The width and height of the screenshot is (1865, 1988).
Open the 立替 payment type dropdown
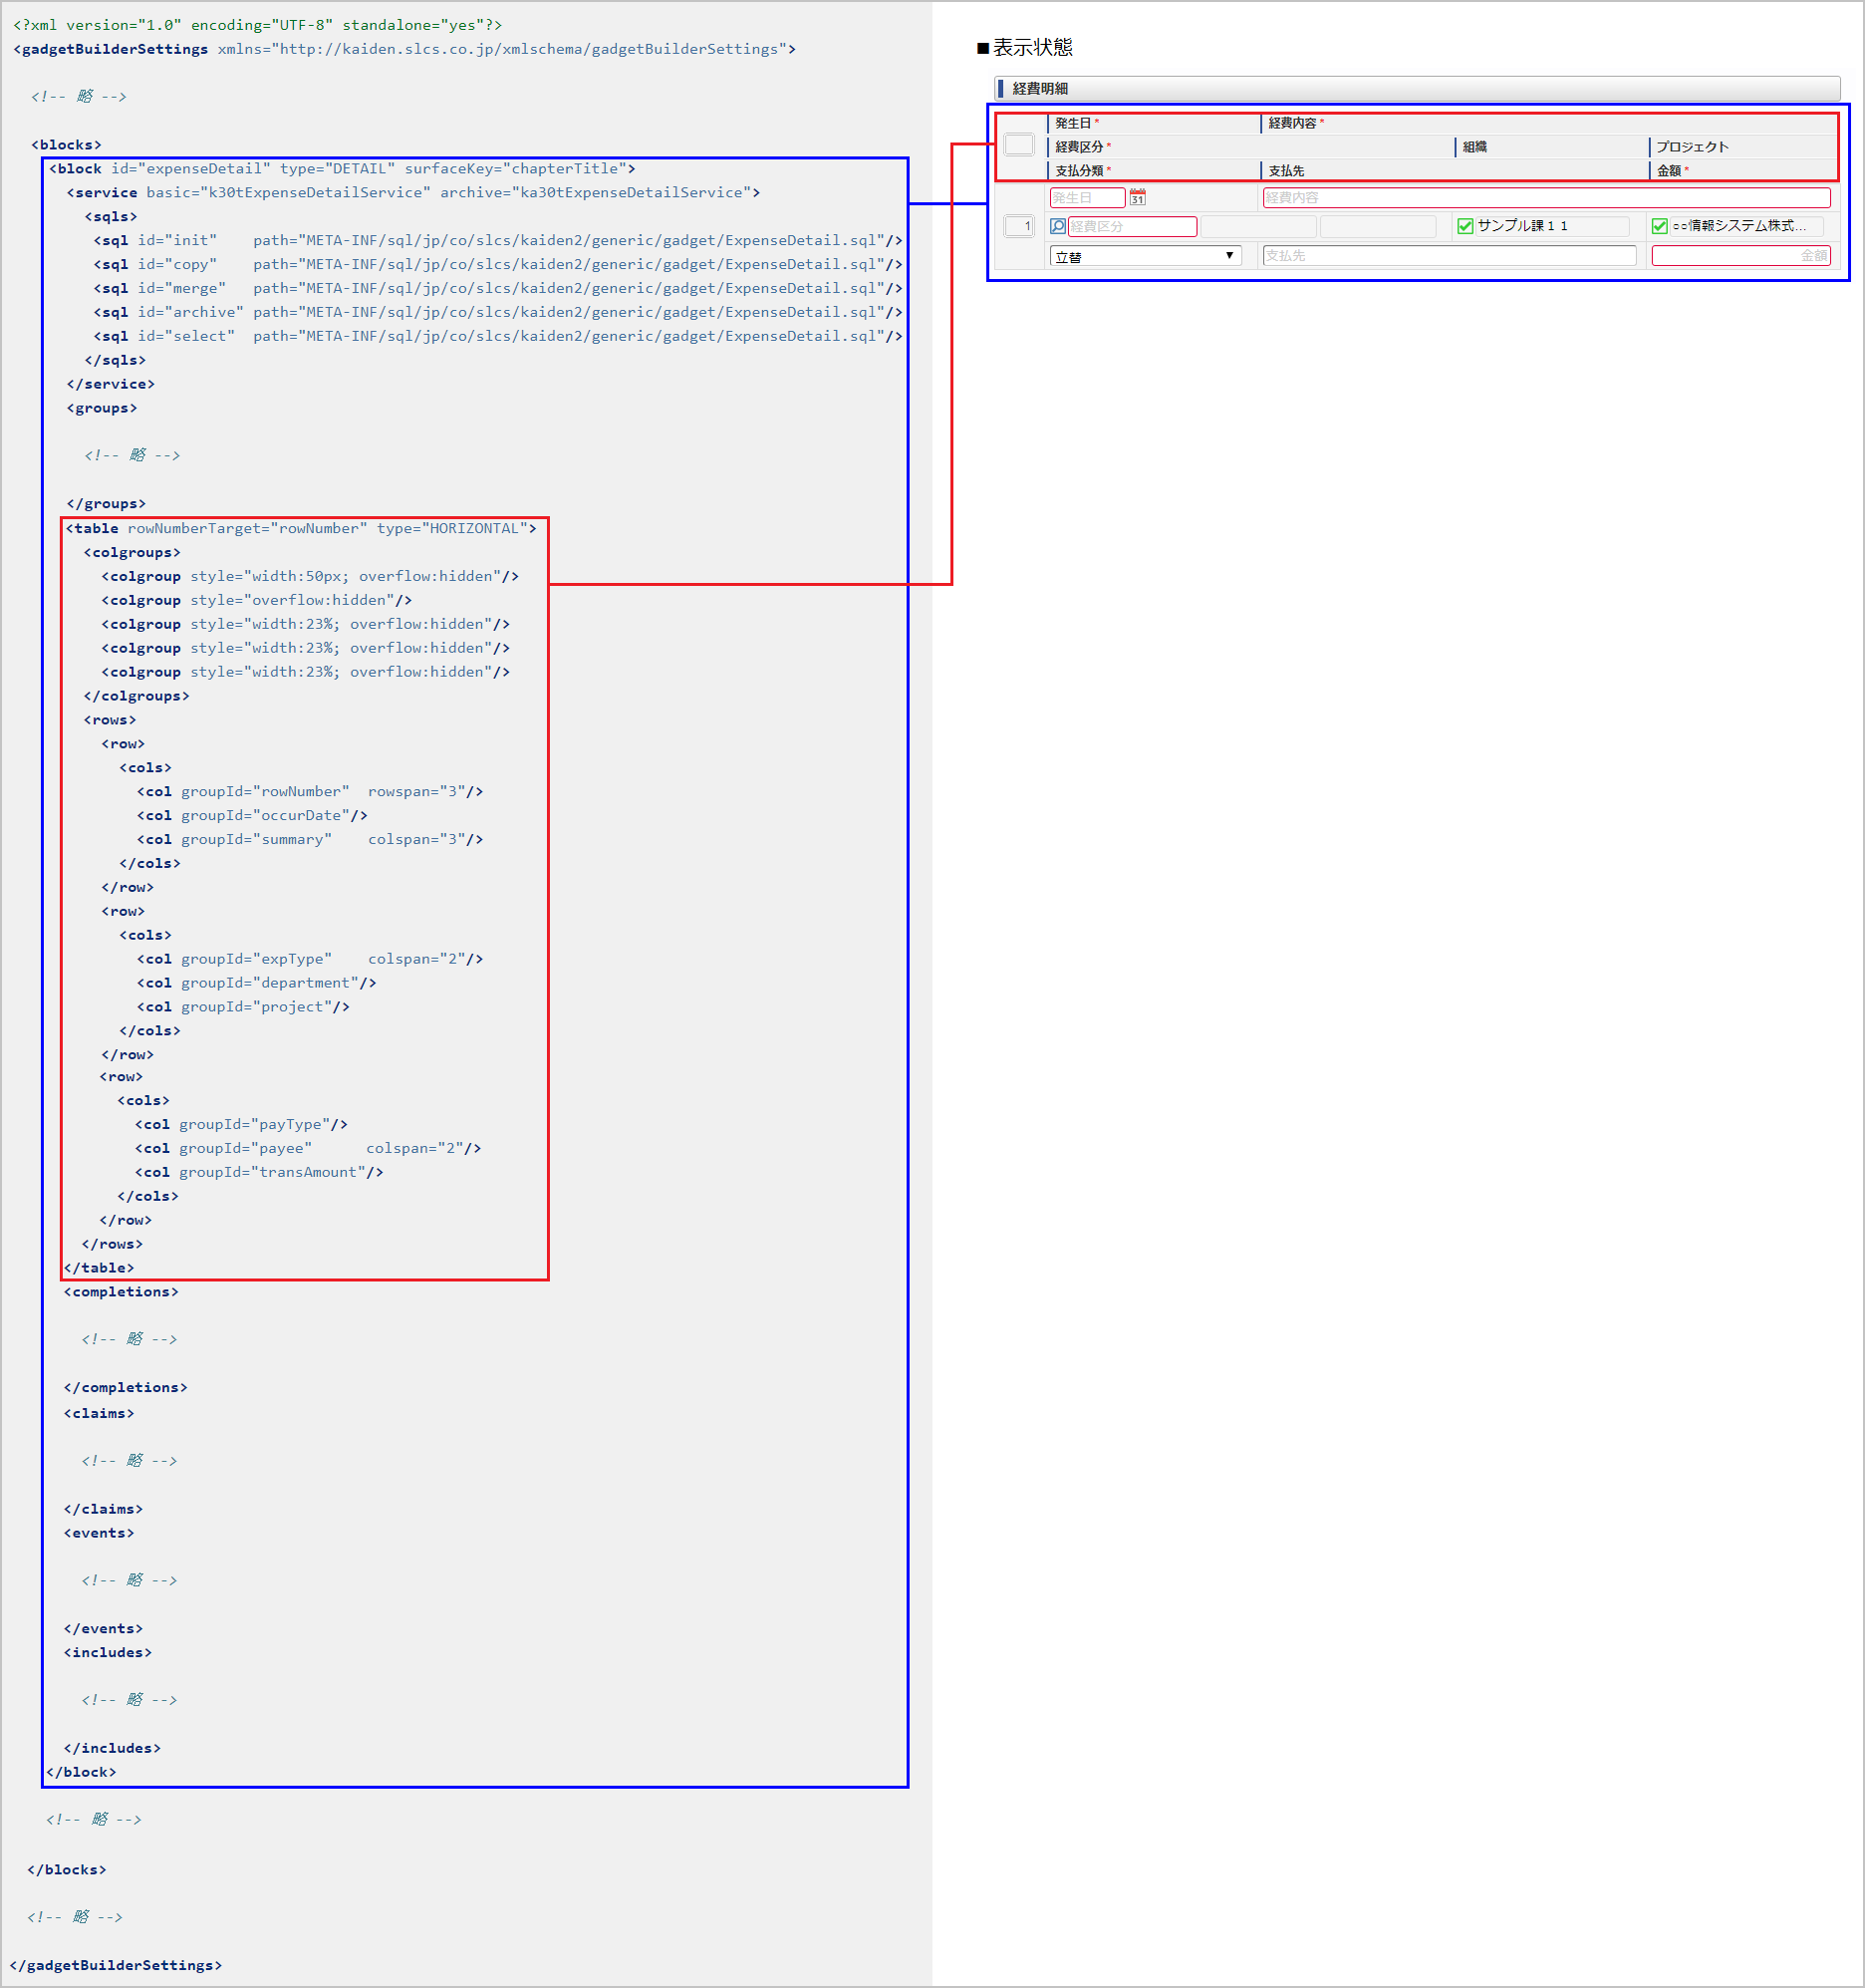(1145, 256)
